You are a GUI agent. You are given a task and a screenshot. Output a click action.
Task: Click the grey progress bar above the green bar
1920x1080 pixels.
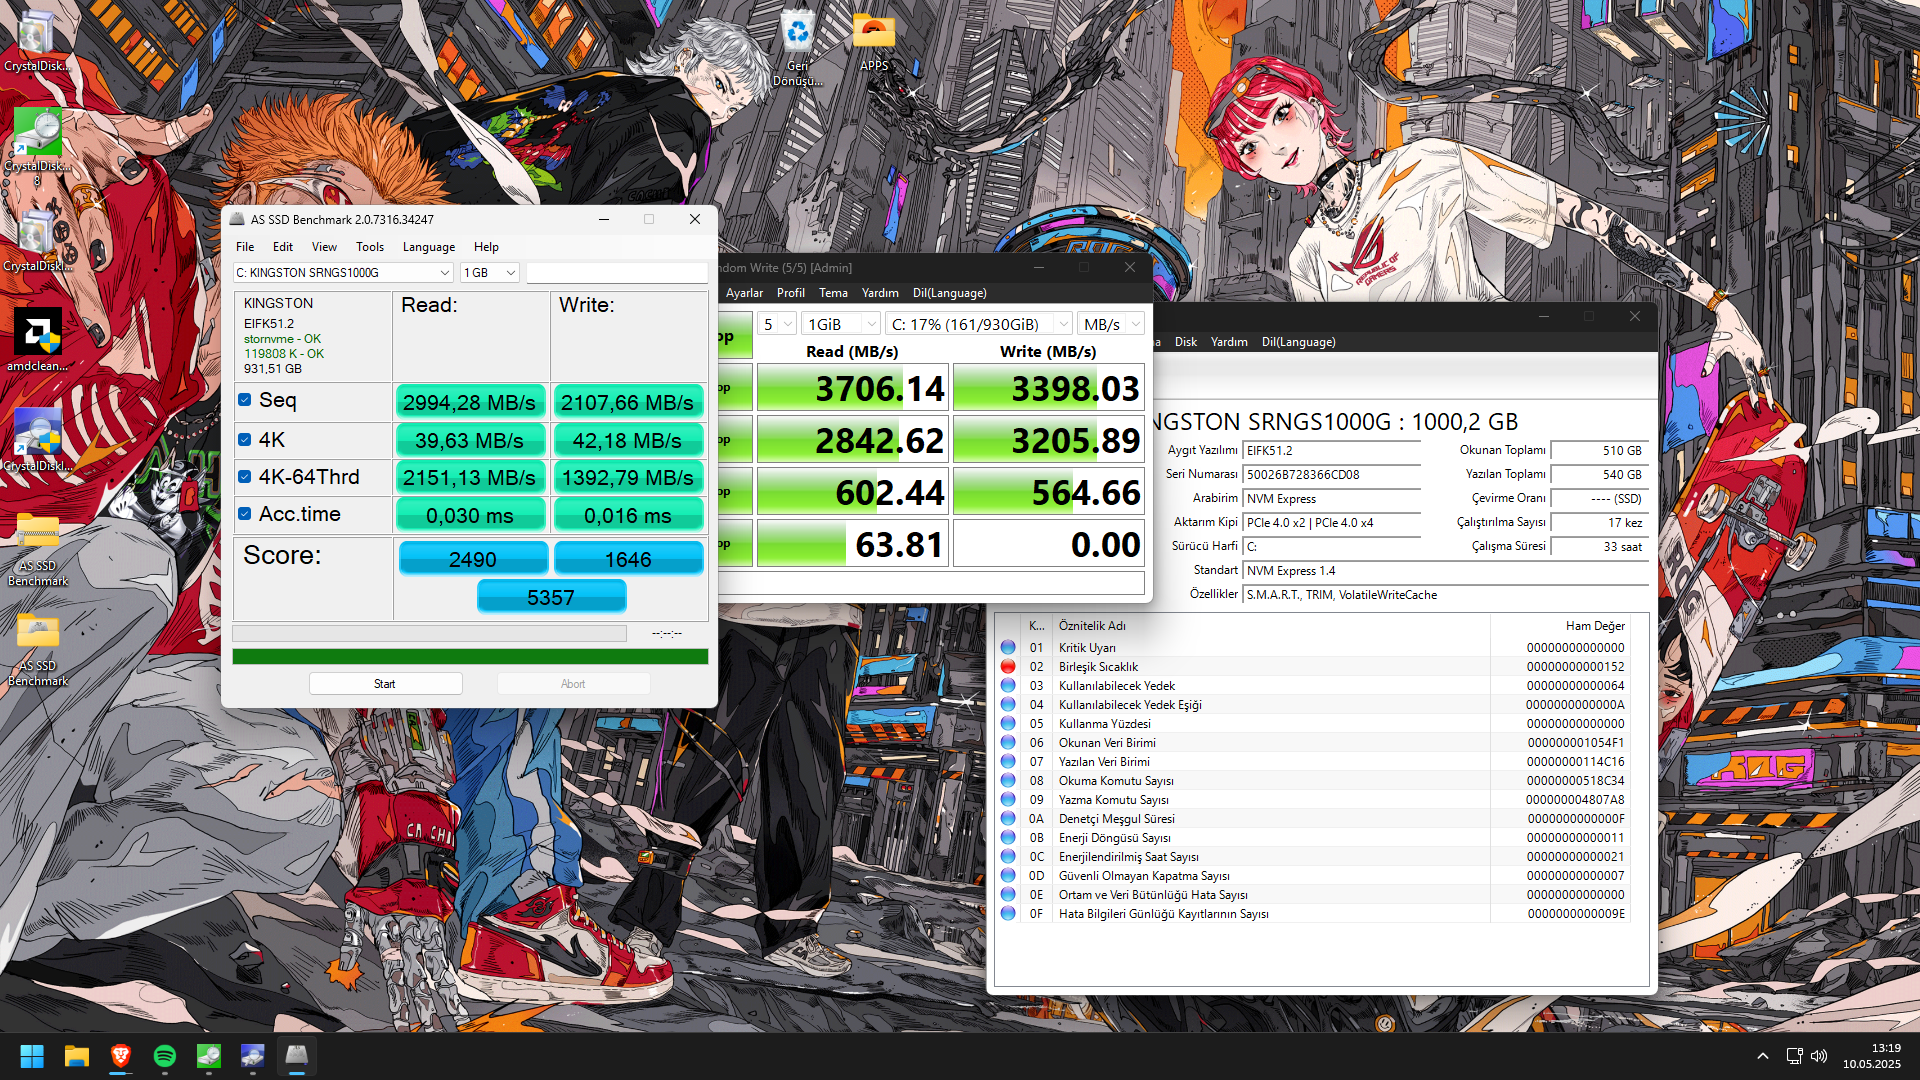(x=429, y=633)
